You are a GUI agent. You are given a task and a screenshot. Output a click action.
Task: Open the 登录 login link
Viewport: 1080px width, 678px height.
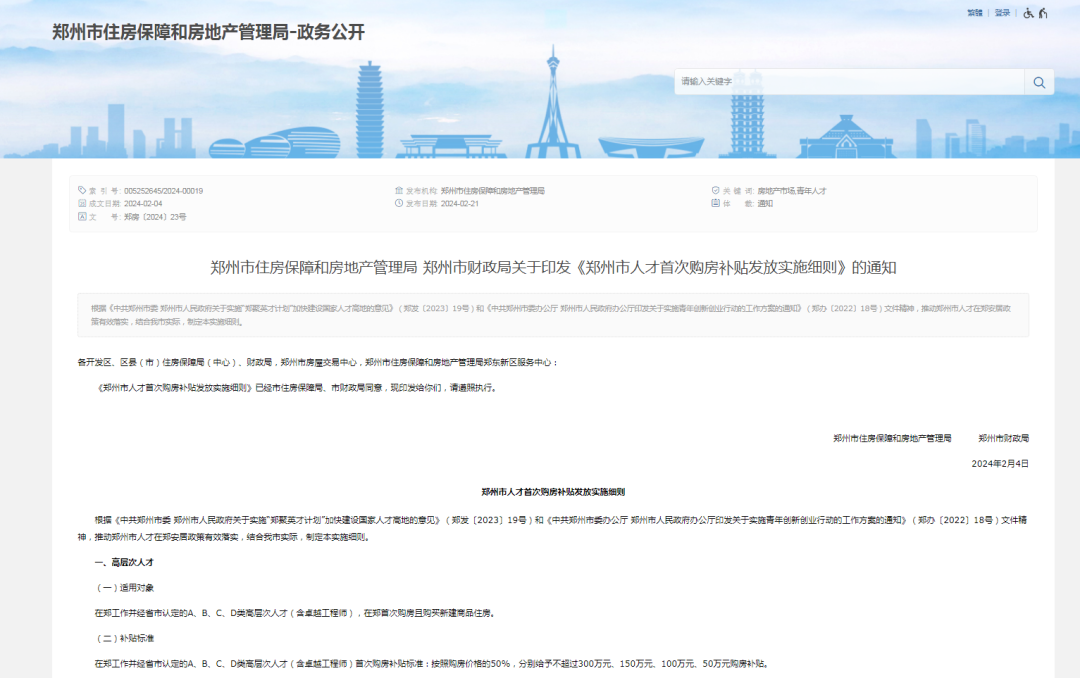(x=1002, y=13)
